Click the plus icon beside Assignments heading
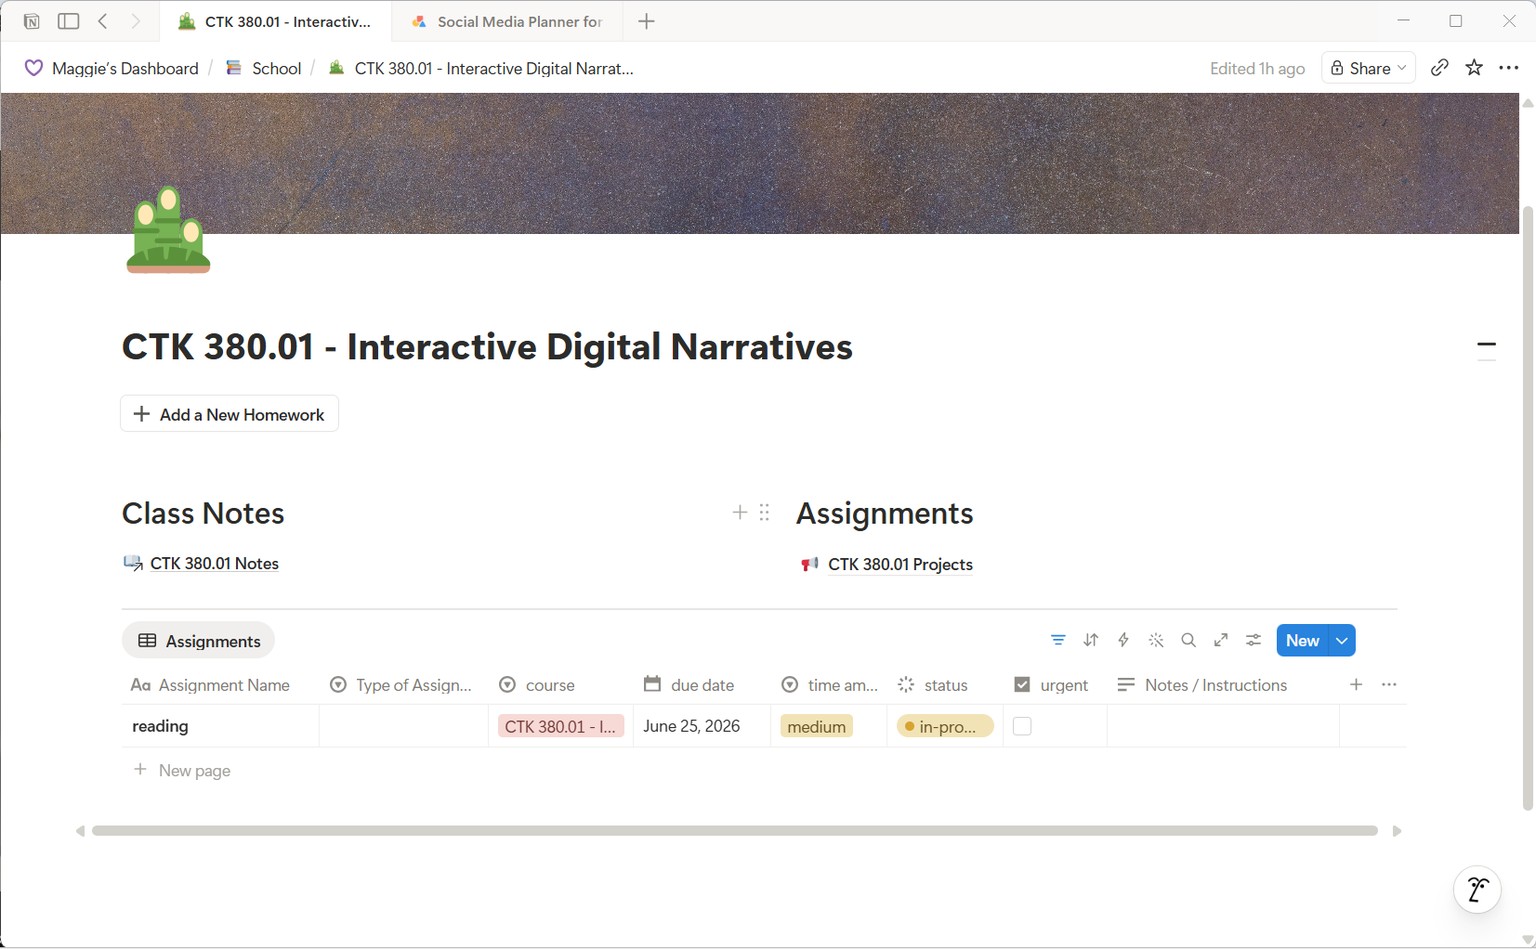1536x949 pixels. (740, 512)
